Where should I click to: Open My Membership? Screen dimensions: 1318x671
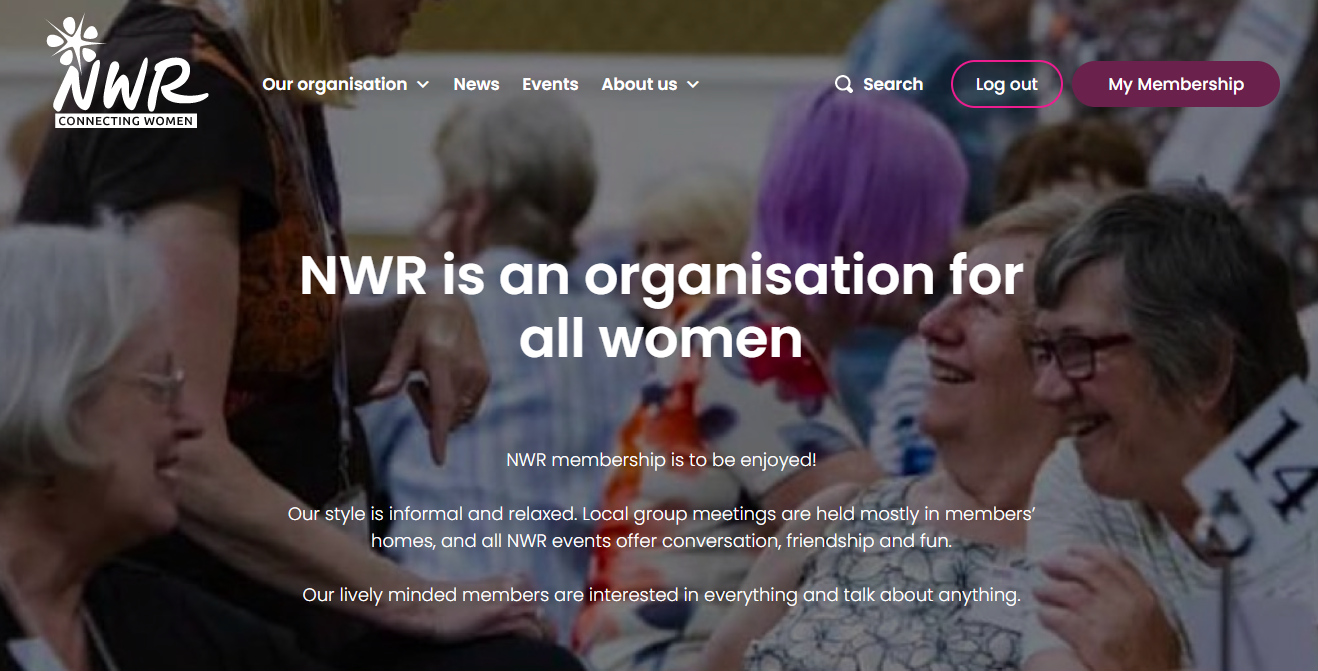click(x=1175, y=84)
